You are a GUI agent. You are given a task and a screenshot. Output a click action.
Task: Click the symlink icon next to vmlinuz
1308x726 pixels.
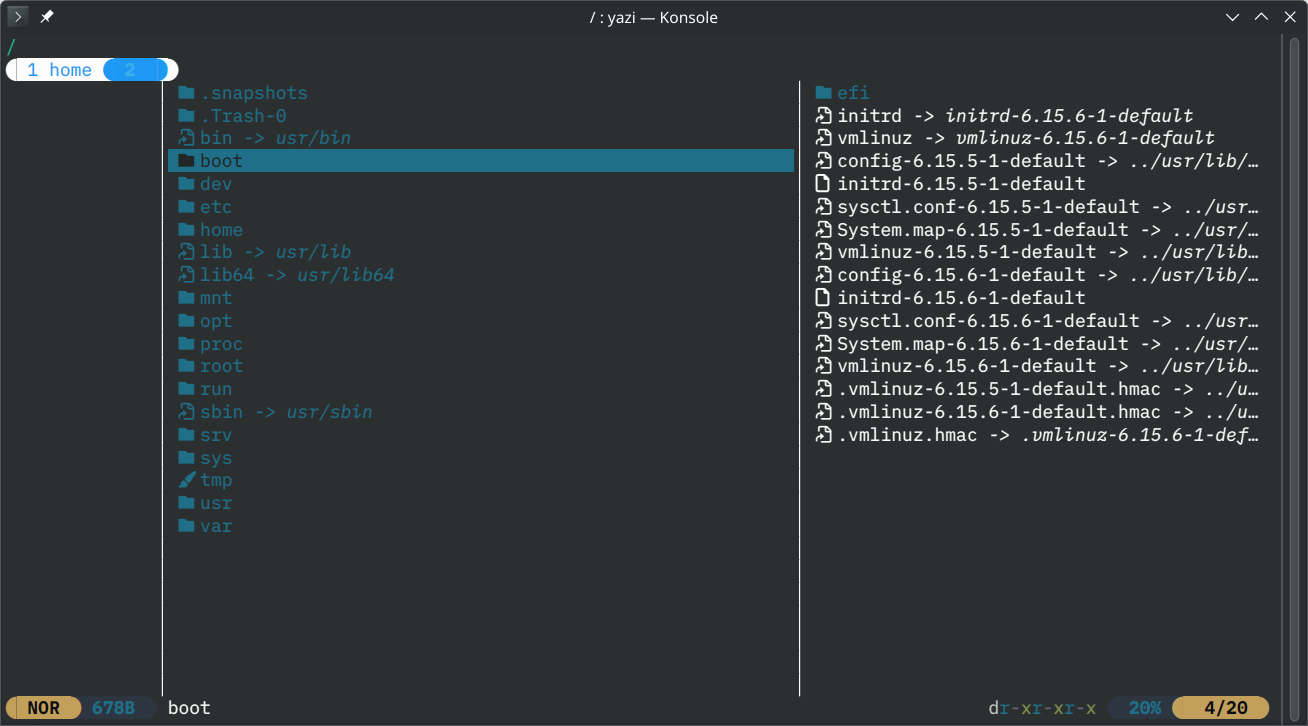pos(823,138)
